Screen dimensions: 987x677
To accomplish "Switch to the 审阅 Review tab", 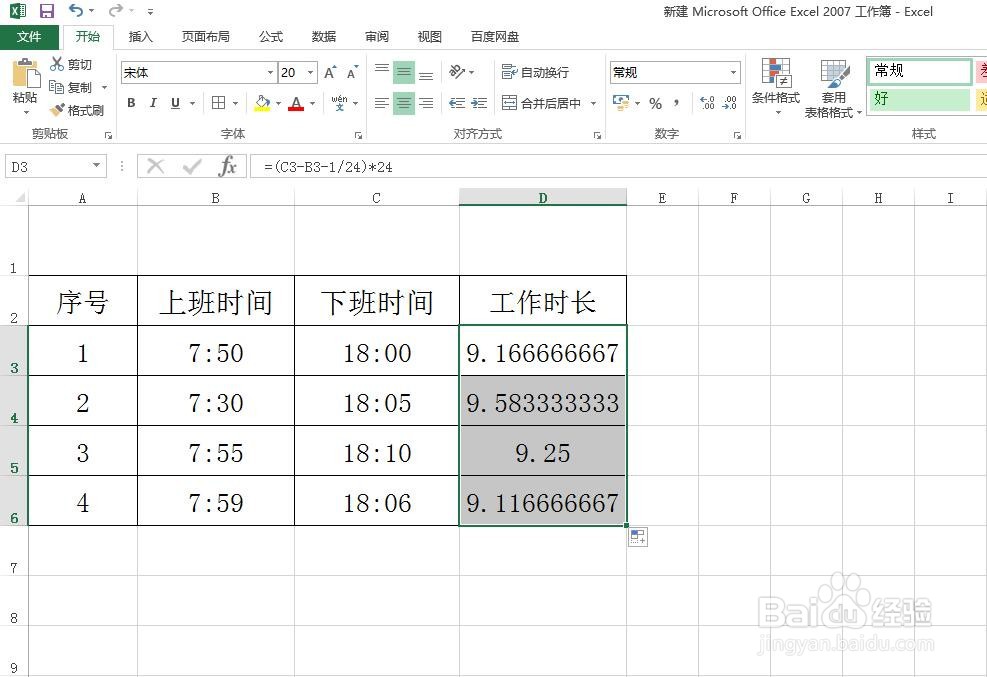I will tap(376, 36).
